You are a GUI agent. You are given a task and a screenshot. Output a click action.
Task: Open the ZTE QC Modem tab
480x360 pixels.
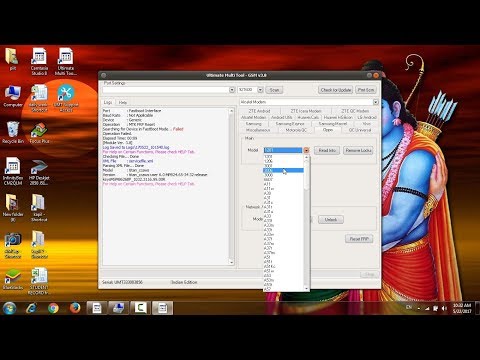(x=355, y=111)
